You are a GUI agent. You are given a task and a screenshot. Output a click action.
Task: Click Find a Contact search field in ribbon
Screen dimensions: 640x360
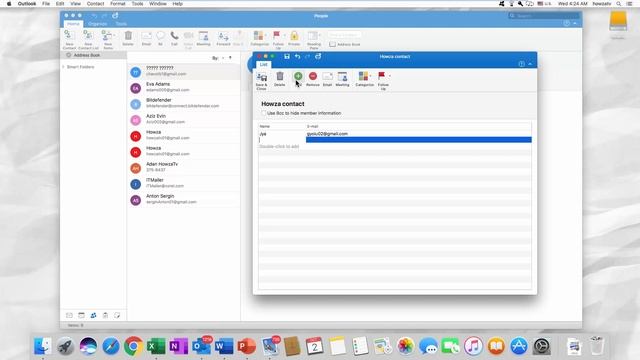344,35
